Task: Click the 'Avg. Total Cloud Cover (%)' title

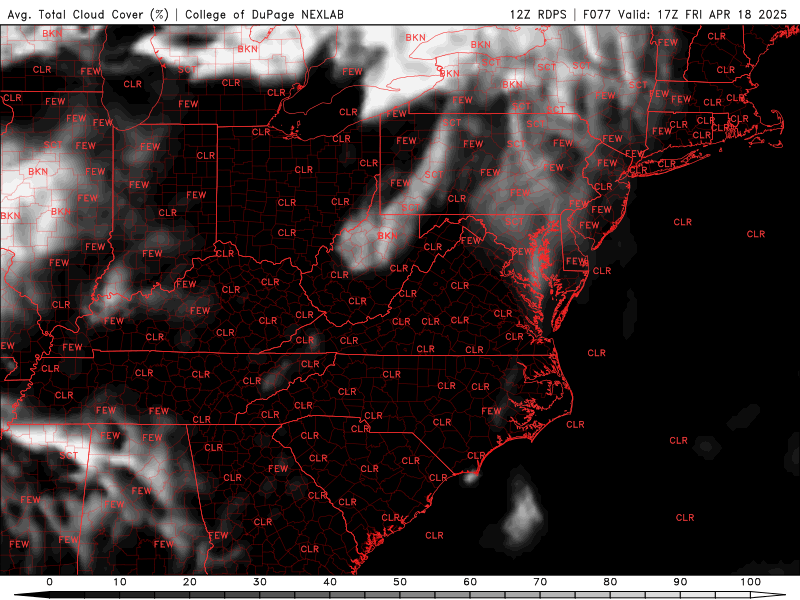Action: 88,14
